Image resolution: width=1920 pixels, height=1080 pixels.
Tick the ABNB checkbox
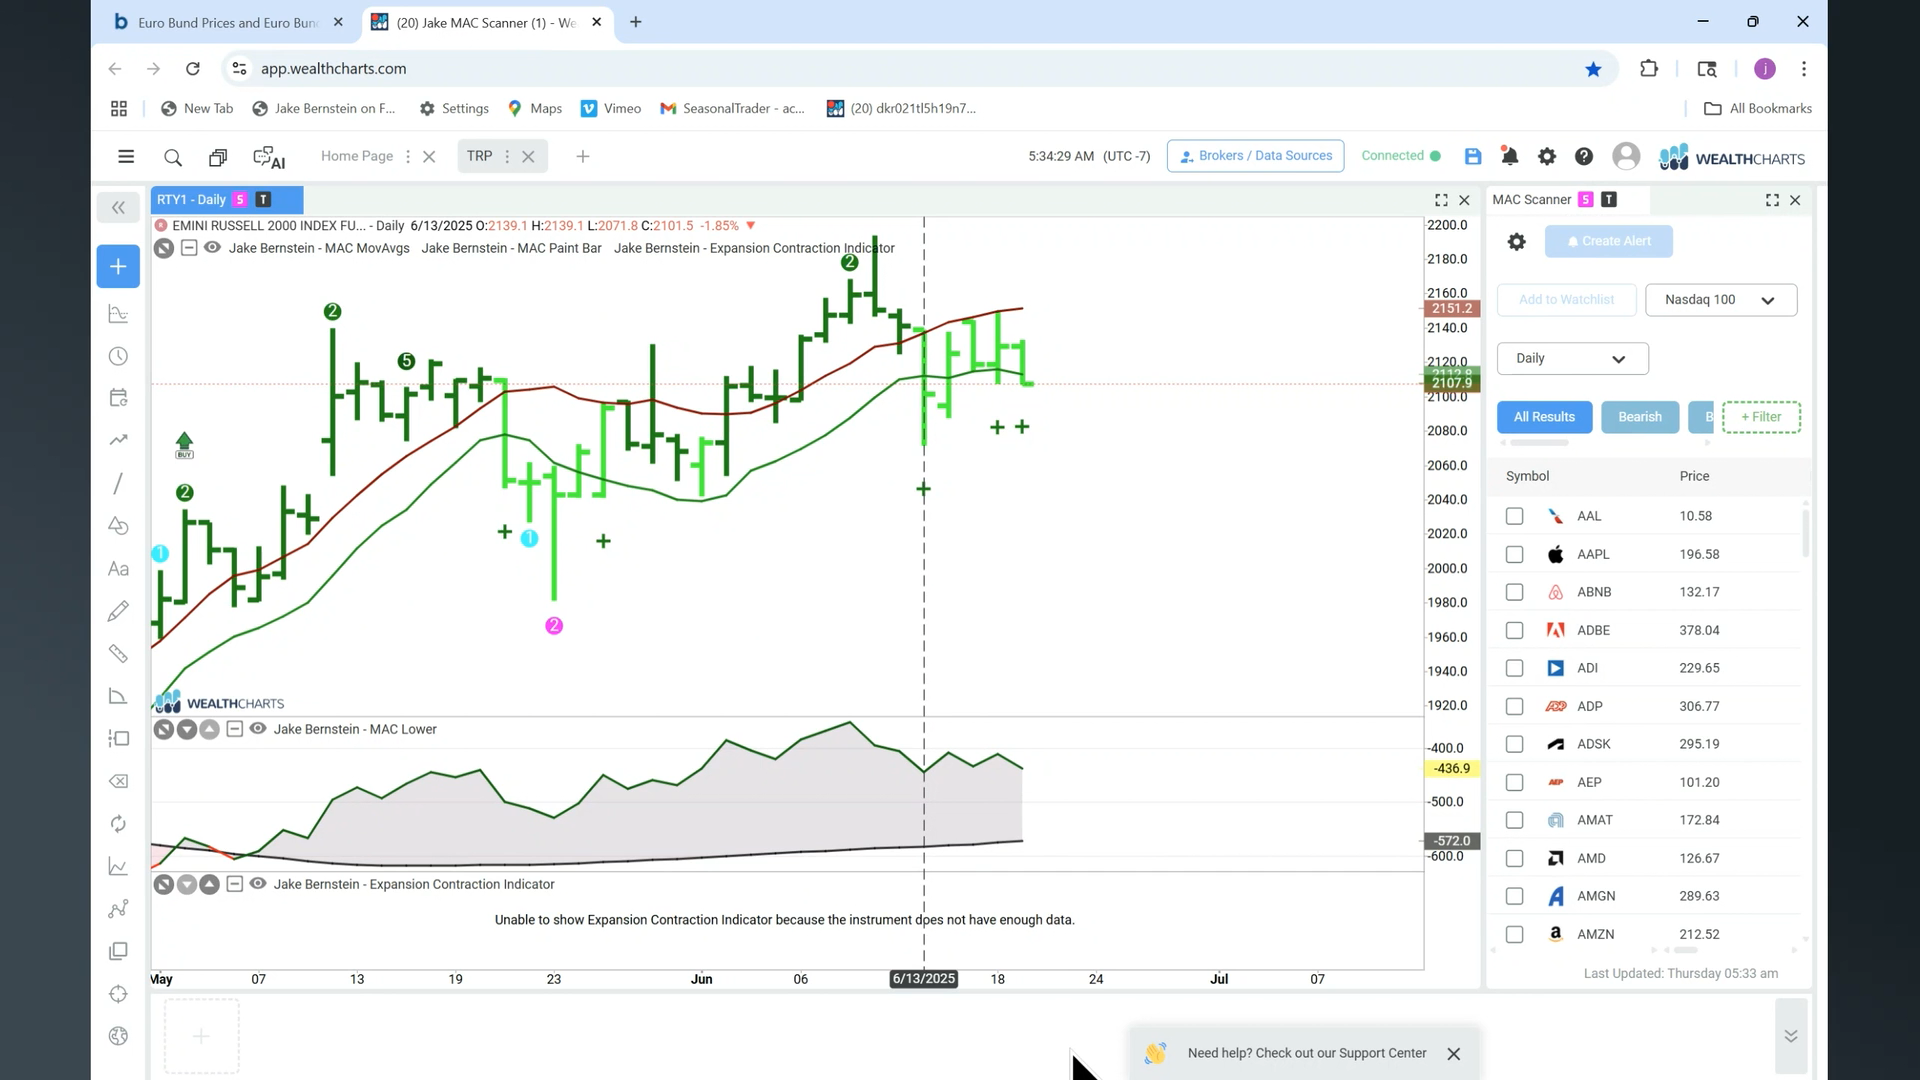(1514, 592)
